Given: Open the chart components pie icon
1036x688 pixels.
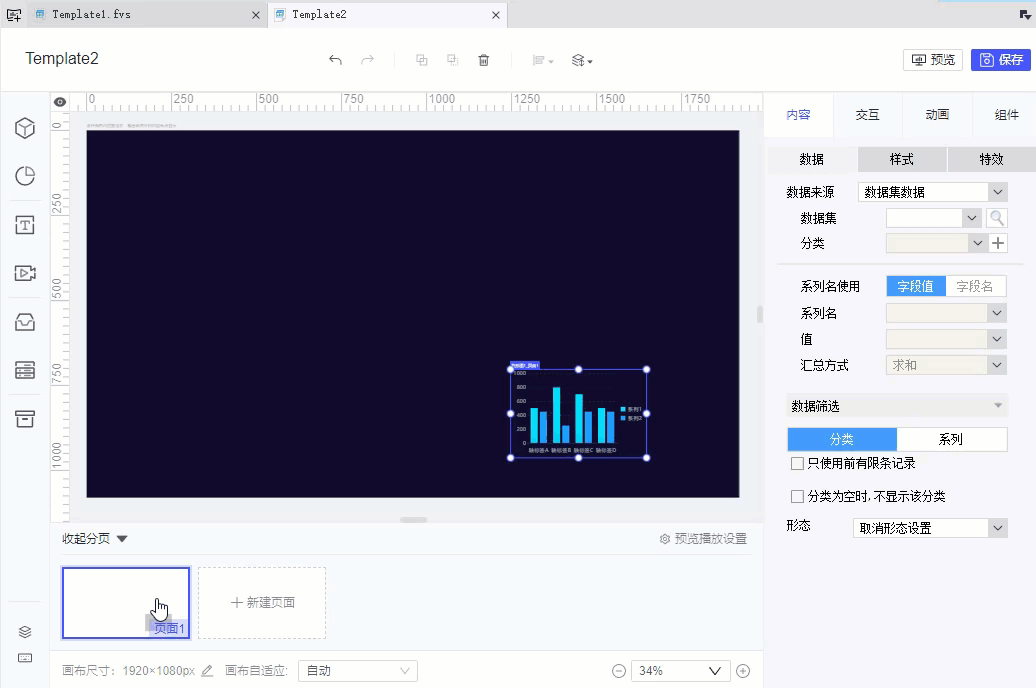Looking at the screenshot, I should click(25, 176).
